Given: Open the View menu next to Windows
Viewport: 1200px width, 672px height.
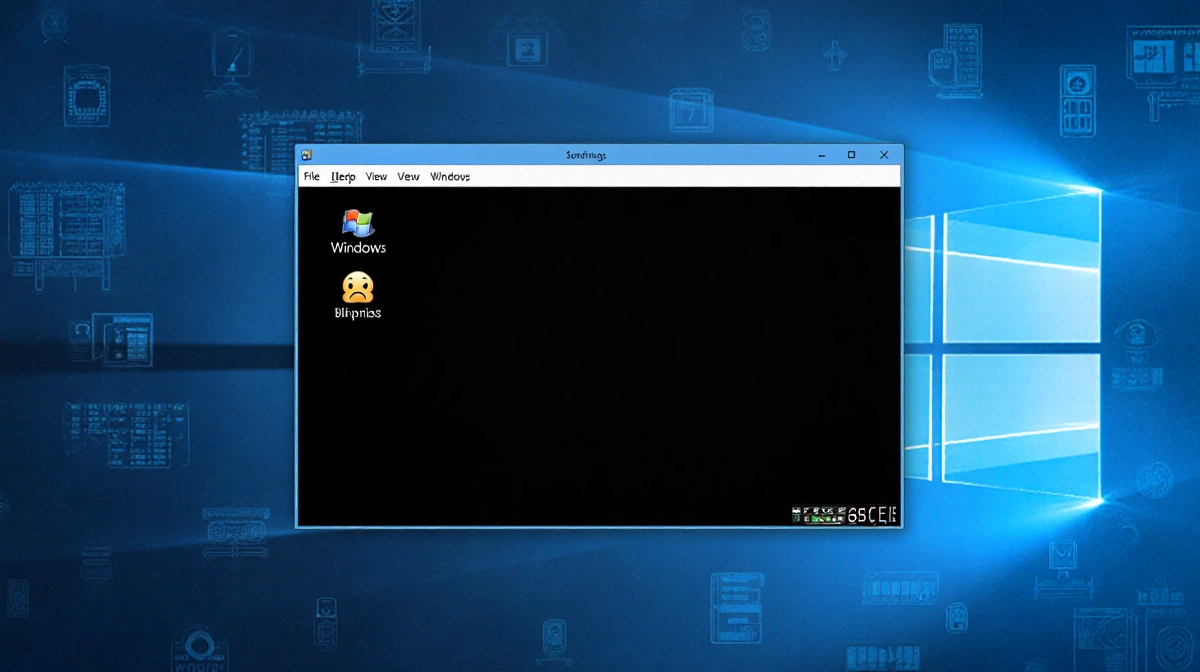Looking at the screenshot, I should pos(408,177).
